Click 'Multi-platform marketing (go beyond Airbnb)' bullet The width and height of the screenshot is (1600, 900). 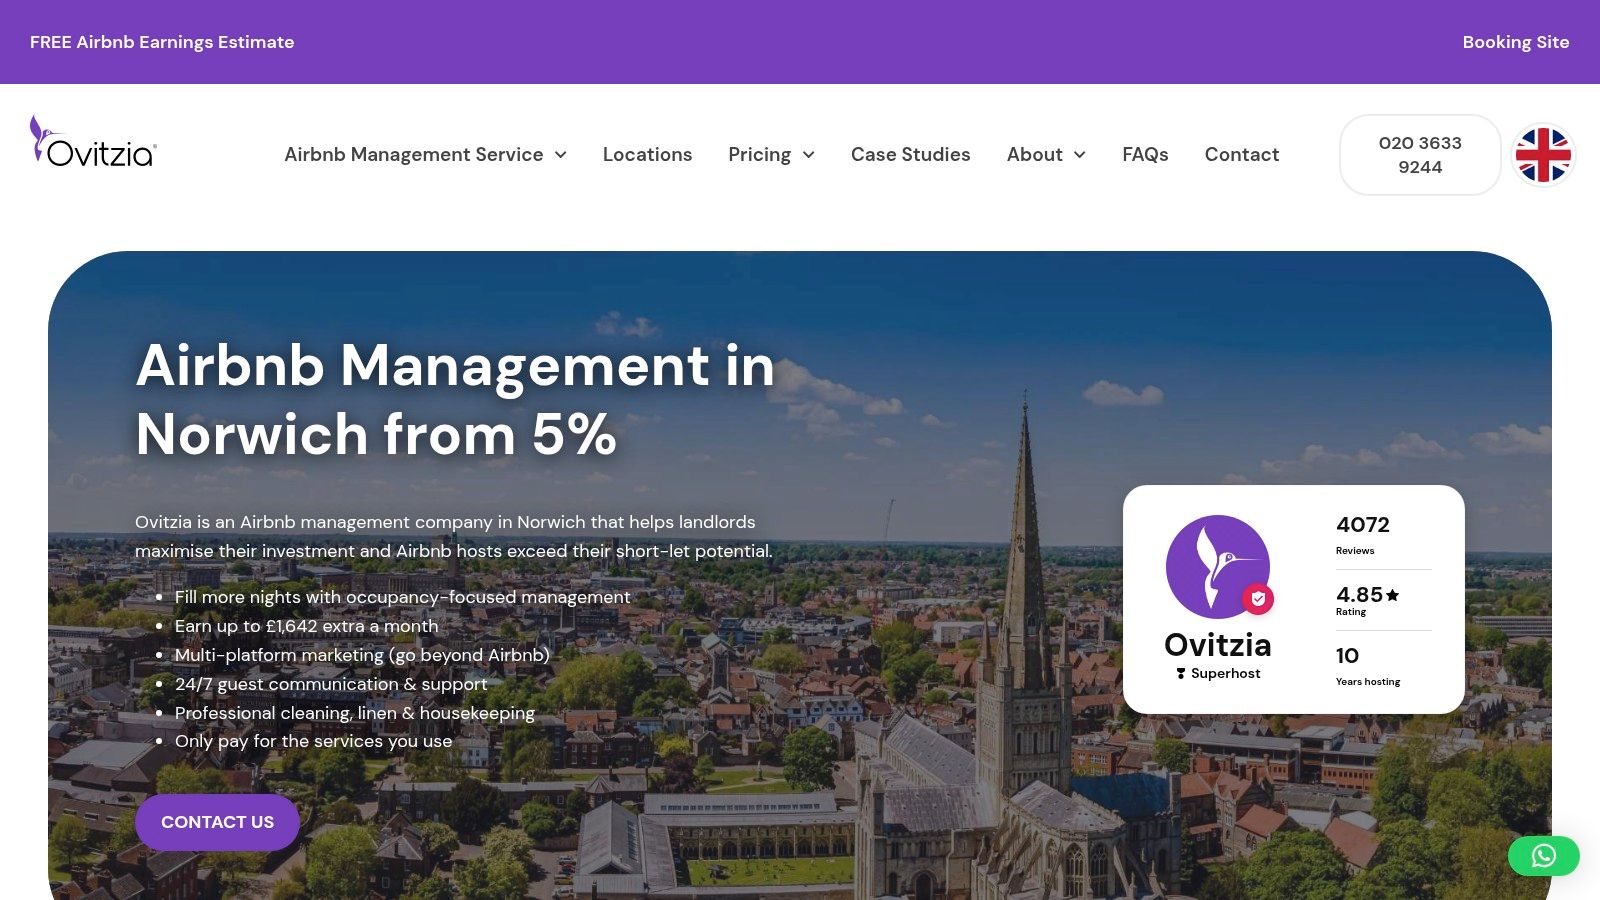[x=362, y=655]
